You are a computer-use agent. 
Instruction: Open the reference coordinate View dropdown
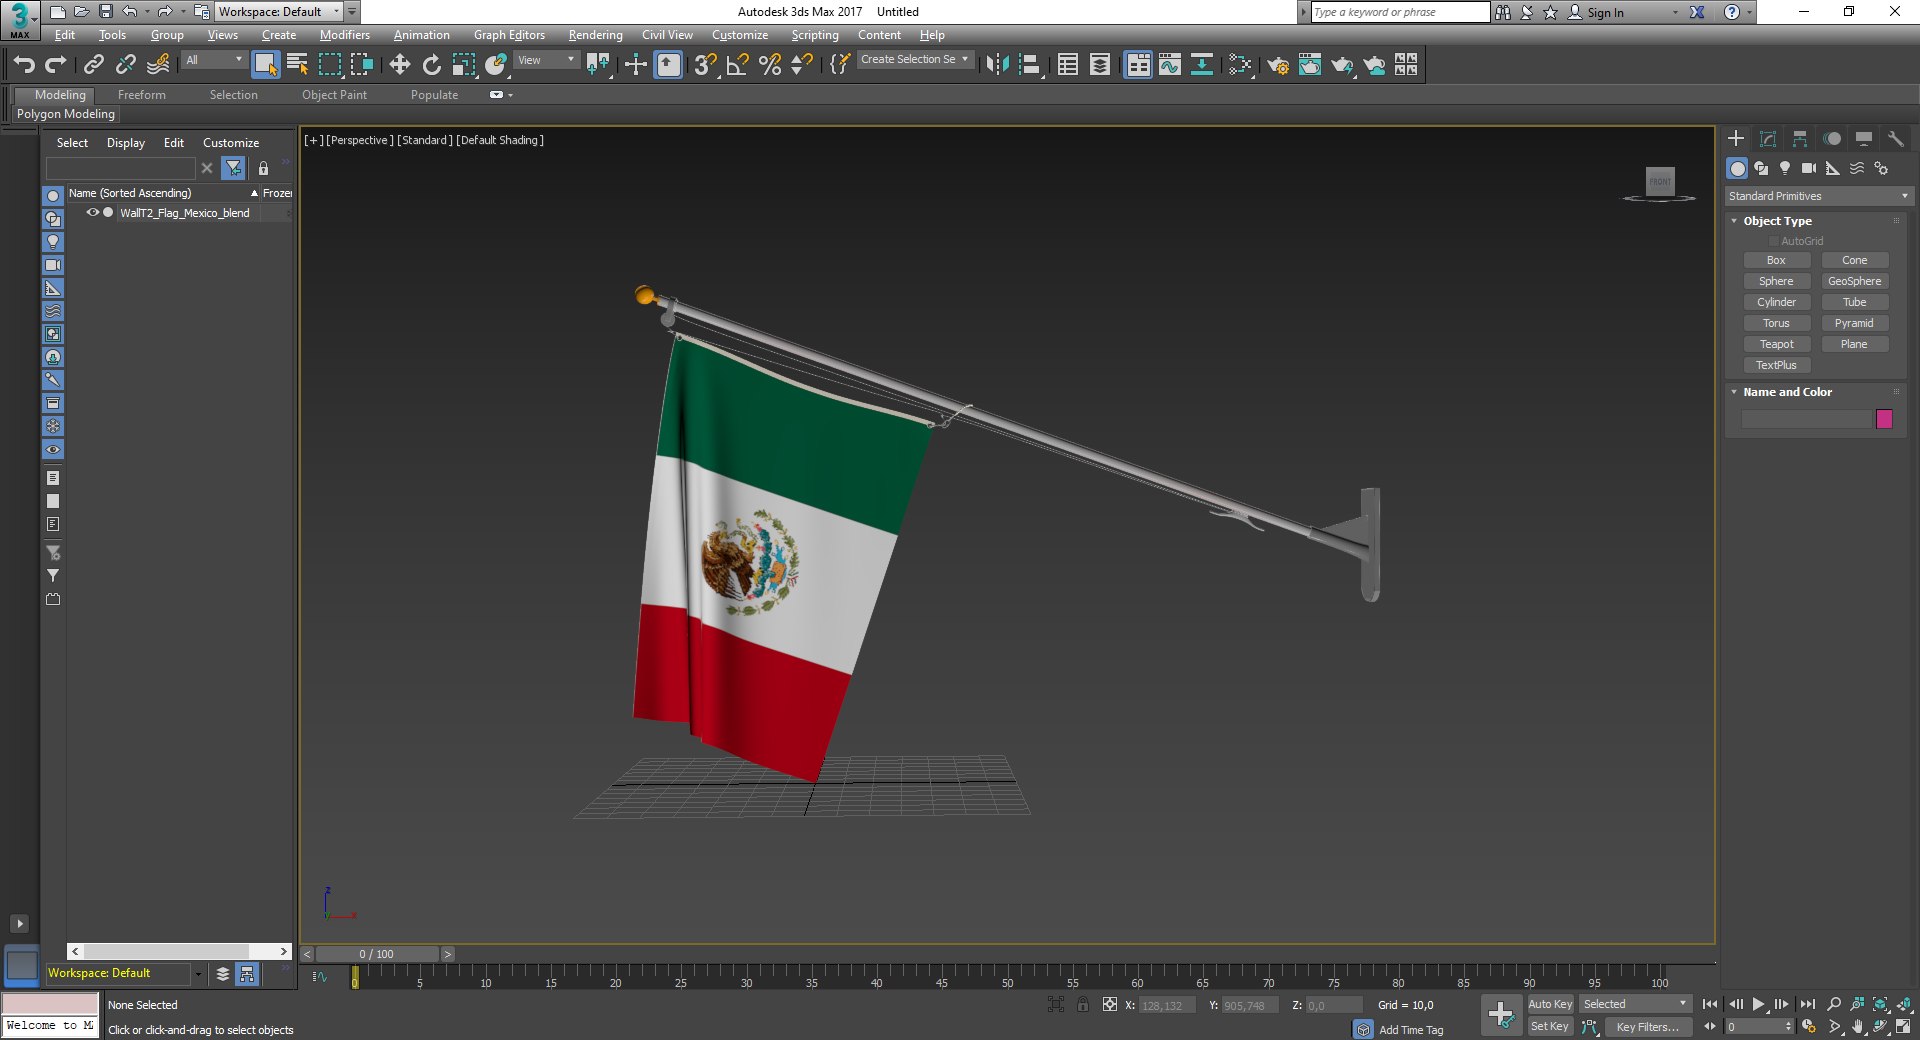[x=546, y=60]
